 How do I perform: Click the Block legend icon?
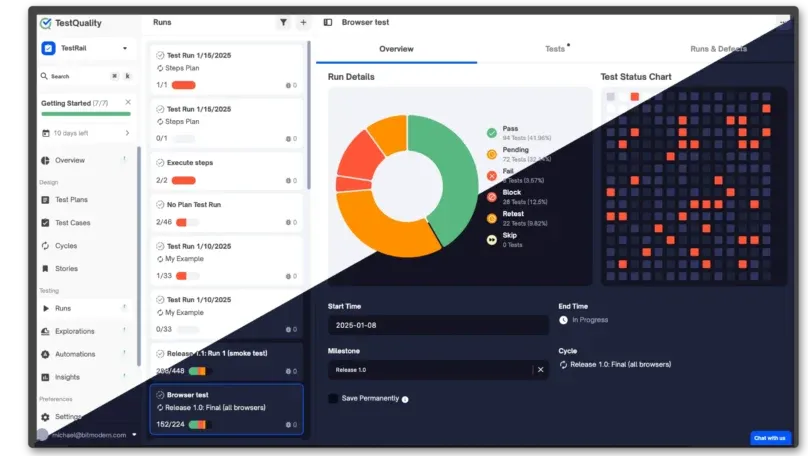pyautogui.click(x=492, y=197)
